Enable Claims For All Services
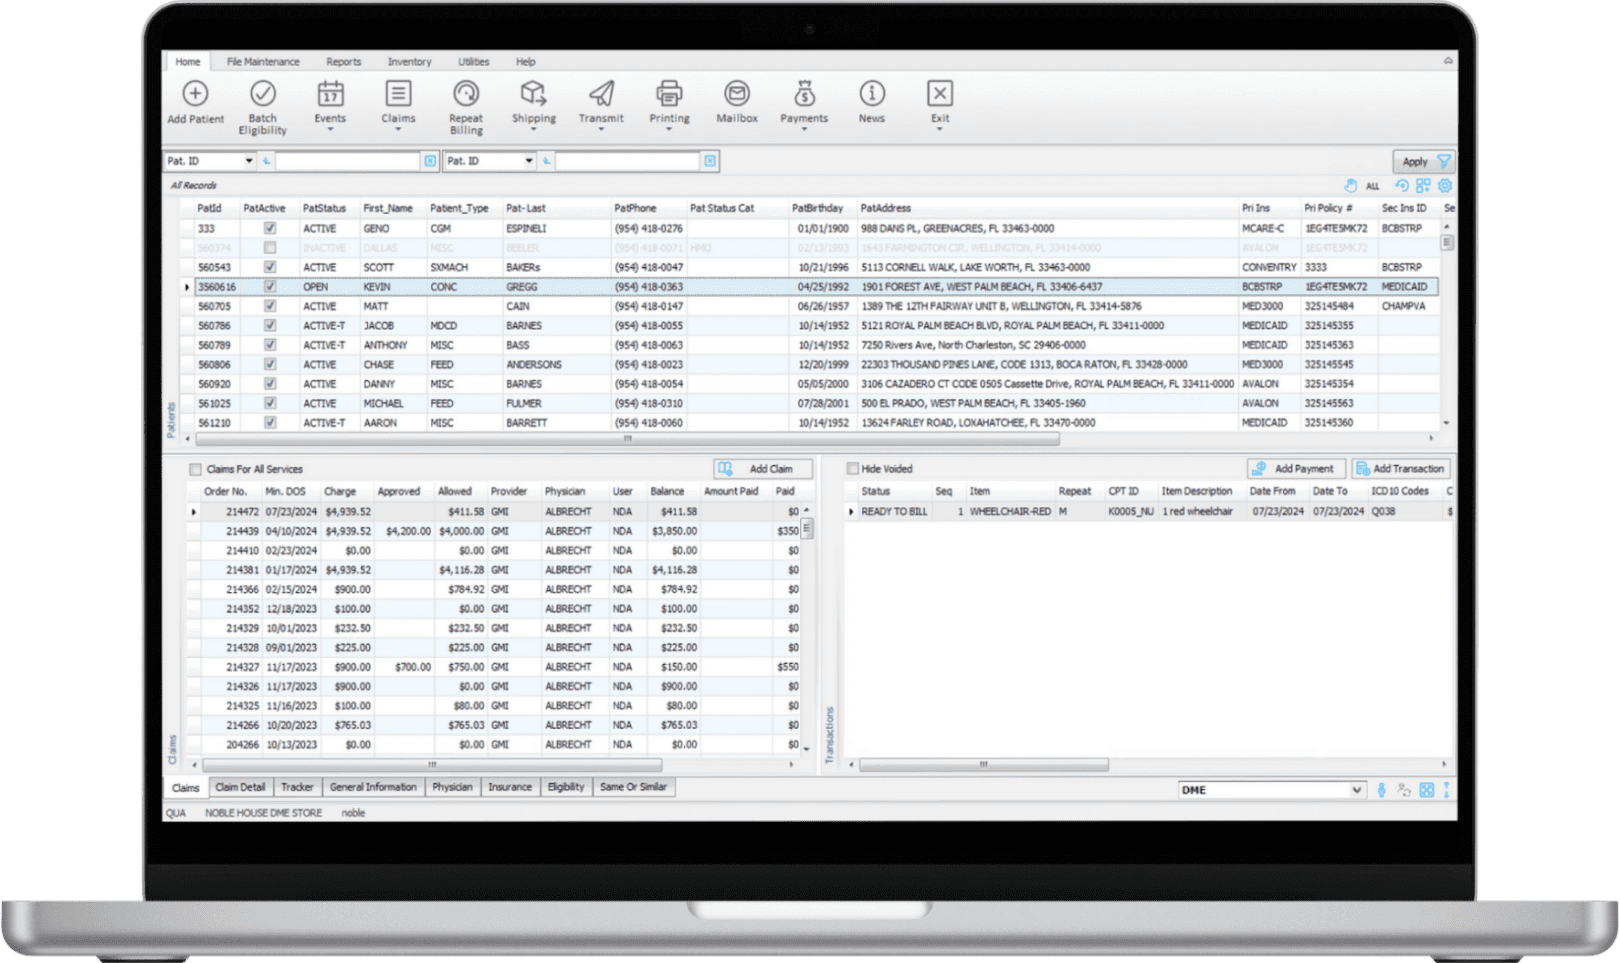The width and height of the screenshot is (1620, 963). point(196,468)
